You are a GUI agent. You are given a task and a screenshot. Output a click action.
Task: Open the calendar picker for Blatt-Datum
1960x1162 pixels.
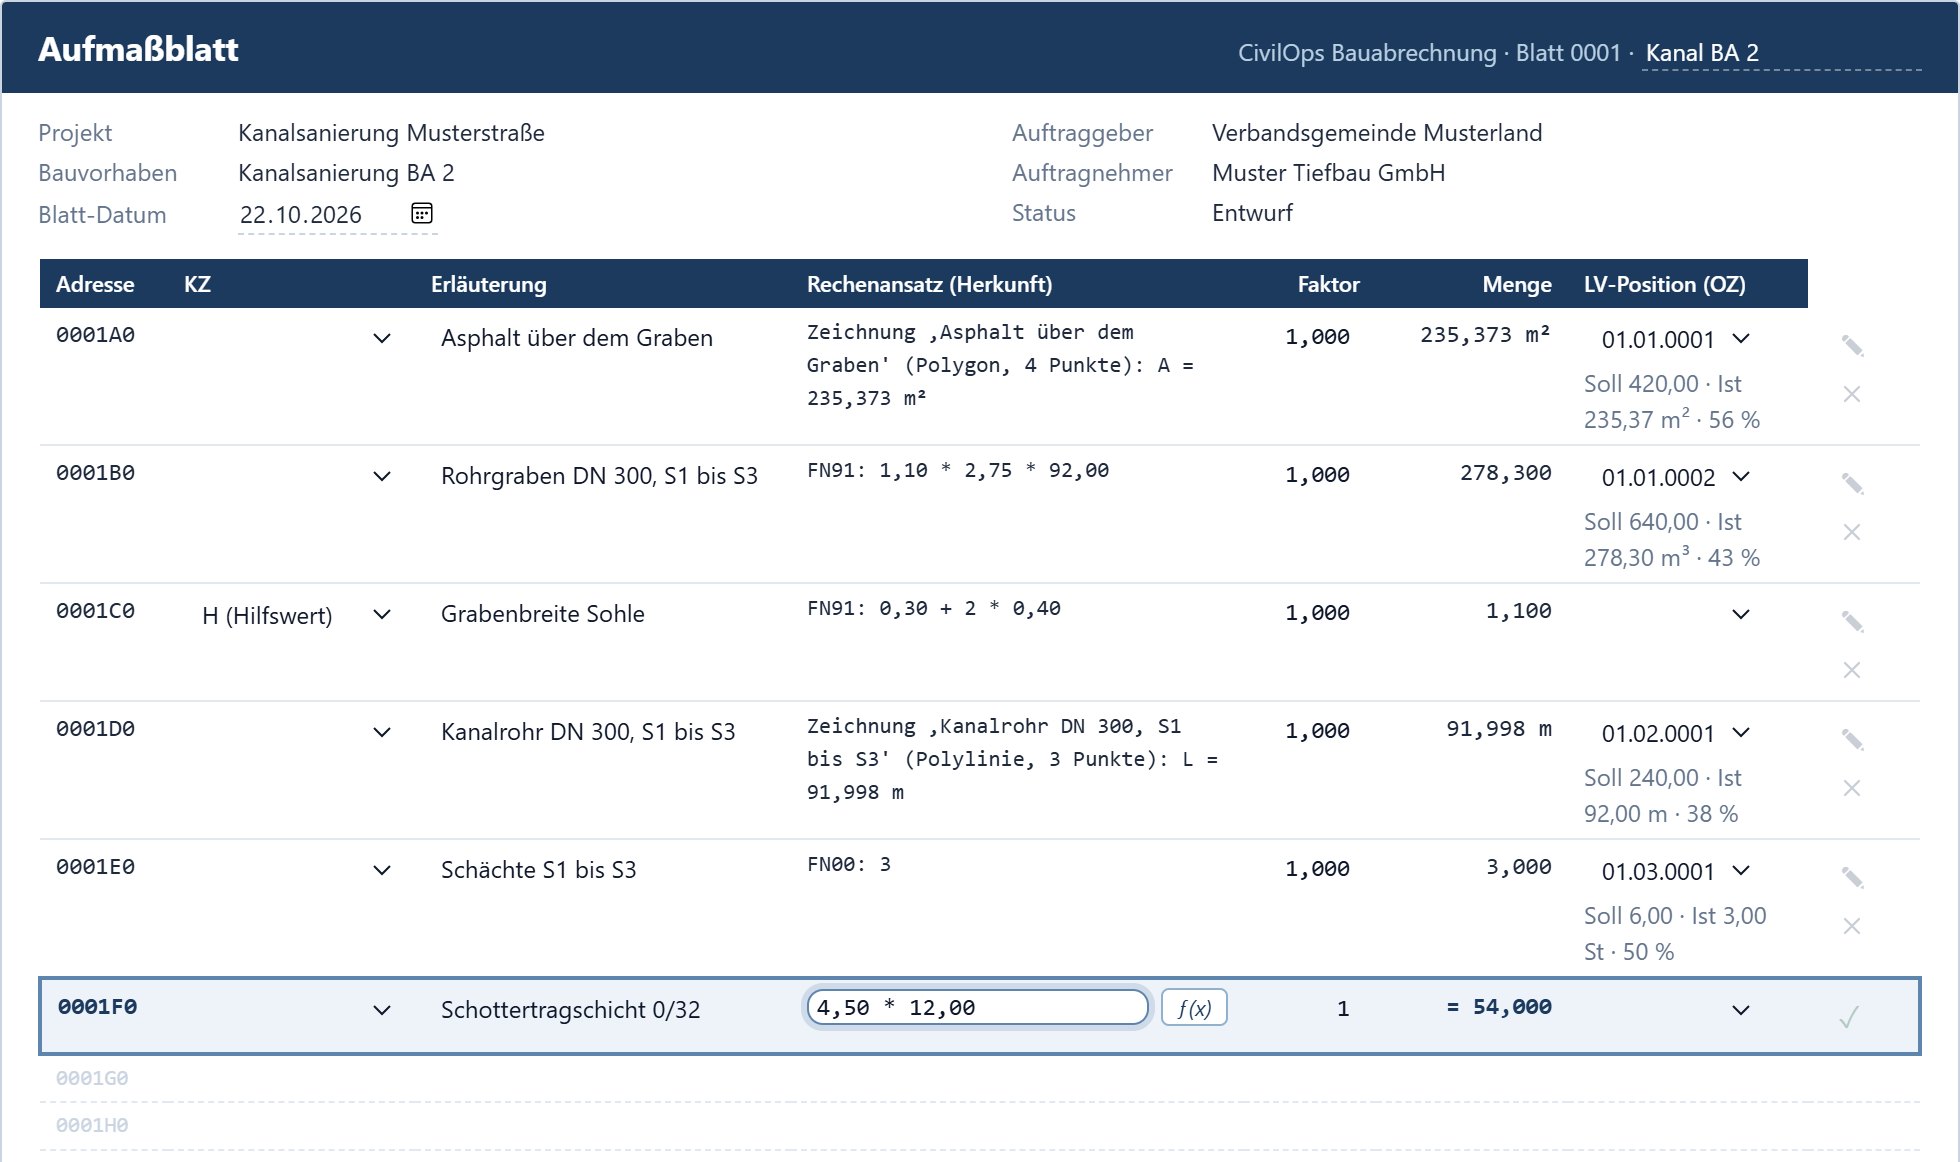coord(422,213)
